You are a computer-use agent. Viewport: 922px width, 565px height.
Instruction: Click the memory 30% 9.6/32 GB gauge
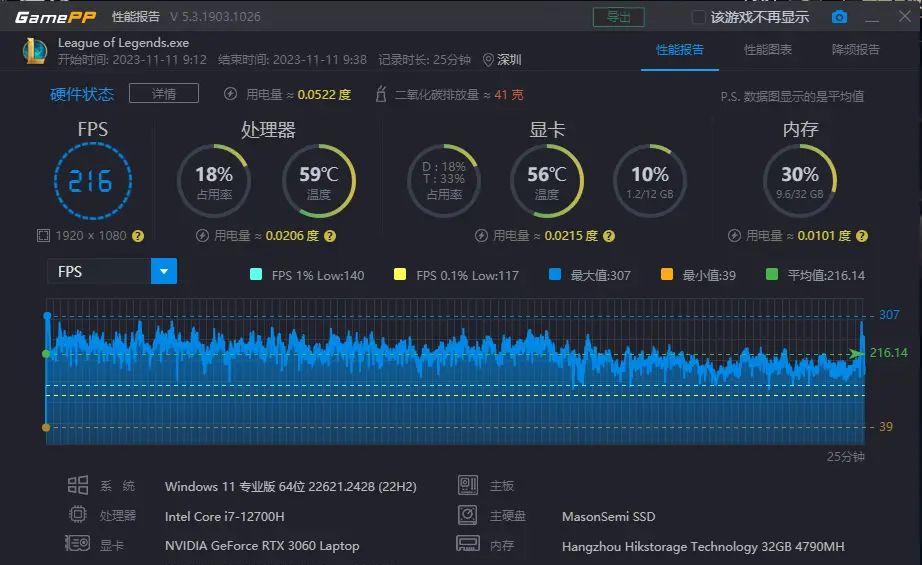800,180
